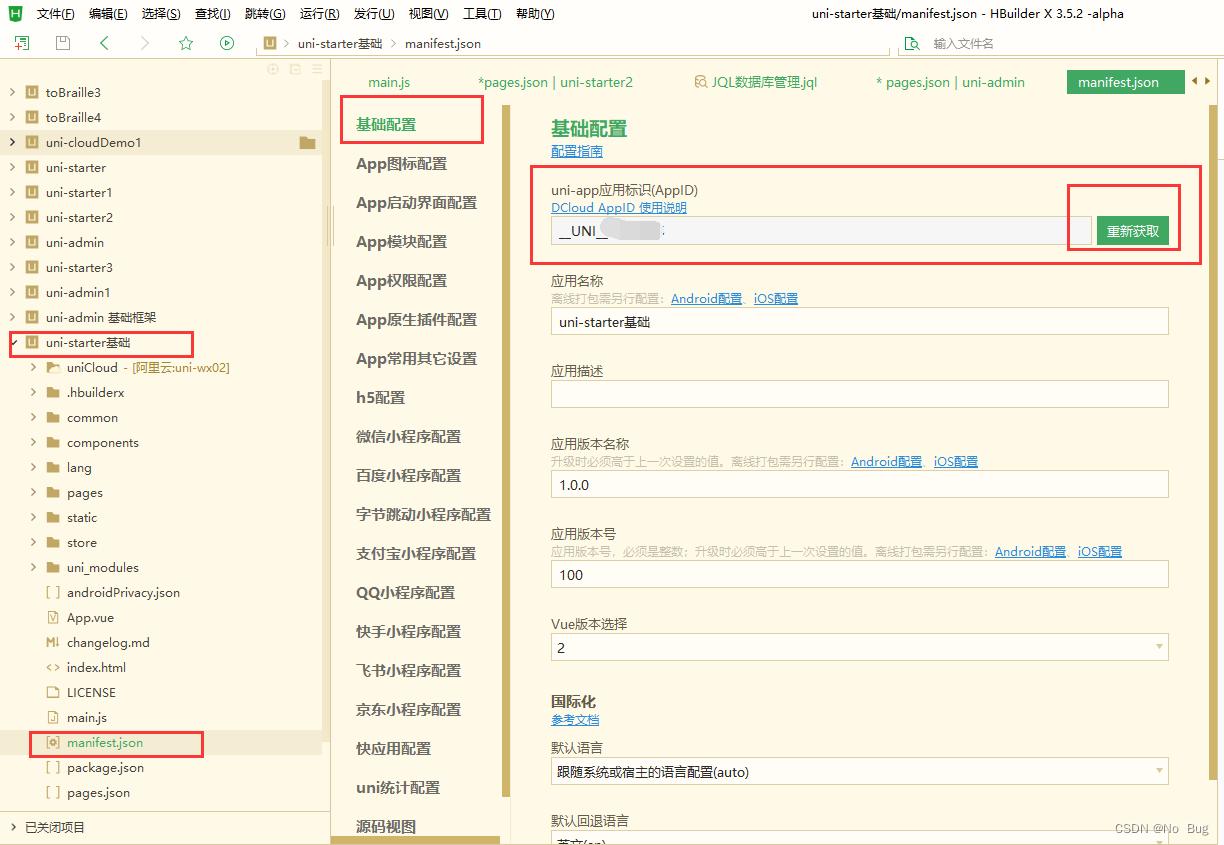Click the 重新获取 button

point(1133,231)
